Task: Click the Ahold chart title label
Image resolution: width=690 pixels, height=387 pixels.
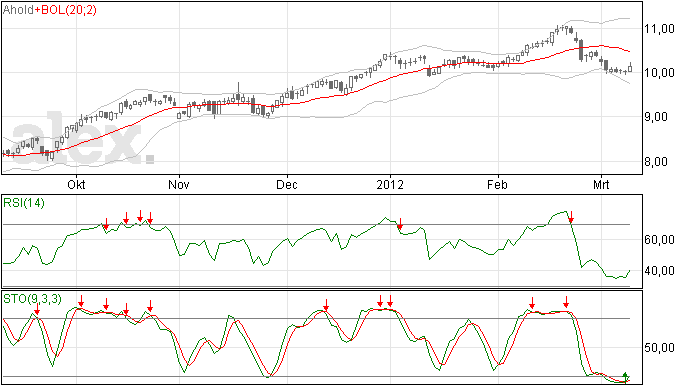Action: (18, 10)
